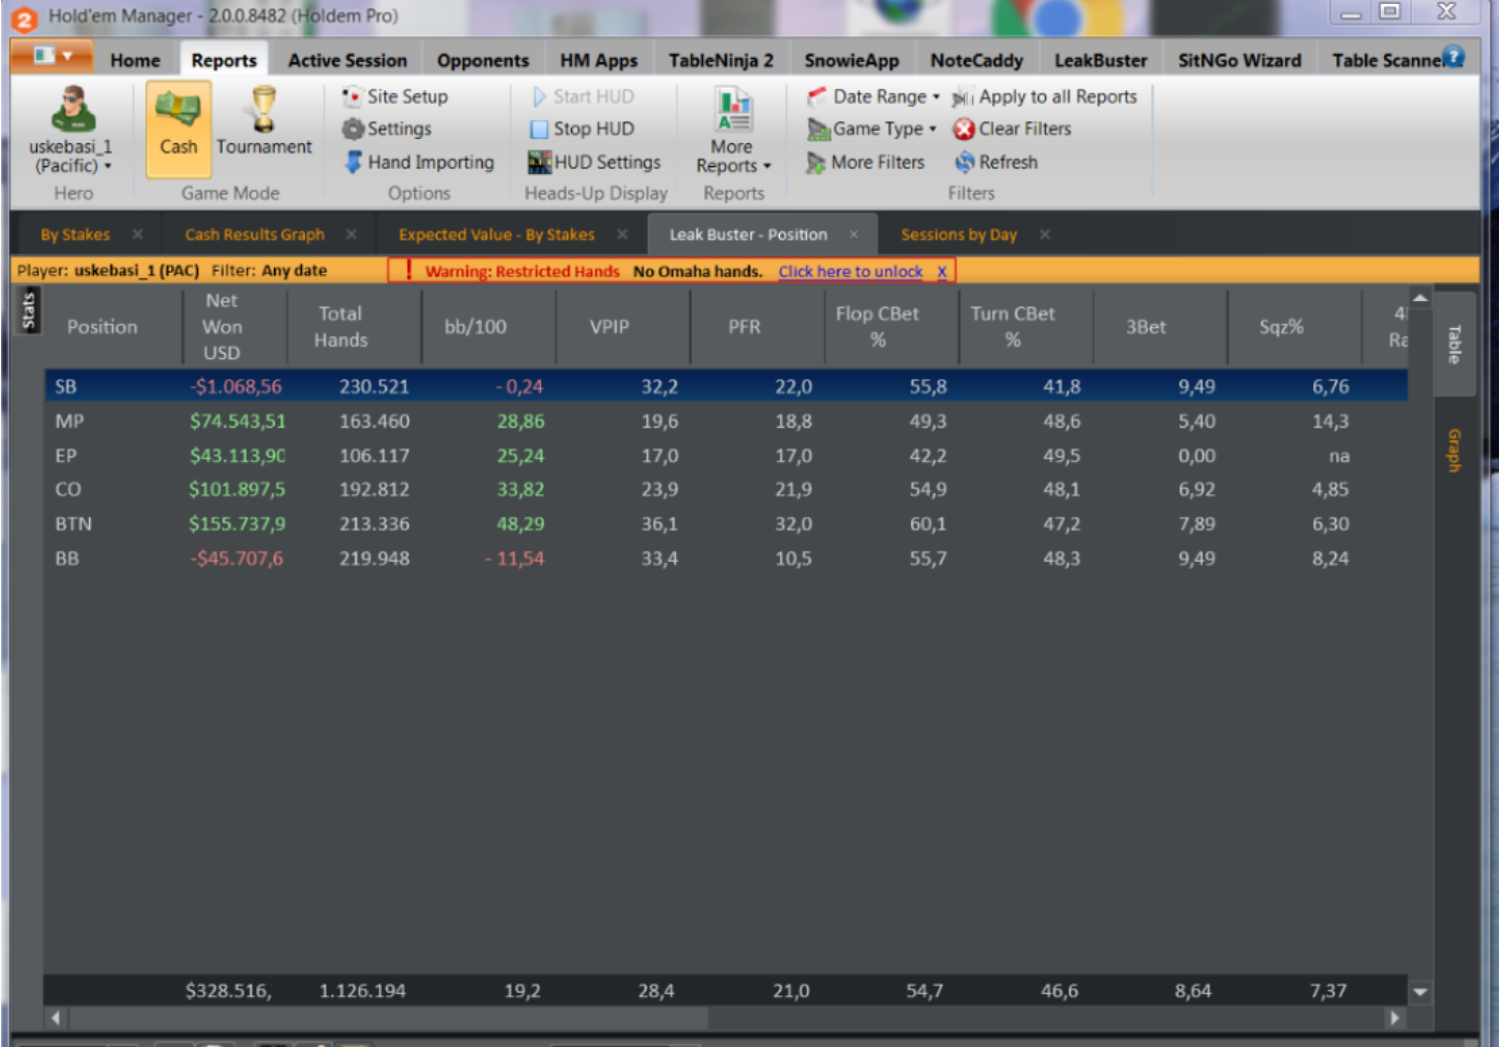Viewport: 1499px width, 1047px height.
Task: Open the Stats side panel
Action: click(x=29, y=310)
